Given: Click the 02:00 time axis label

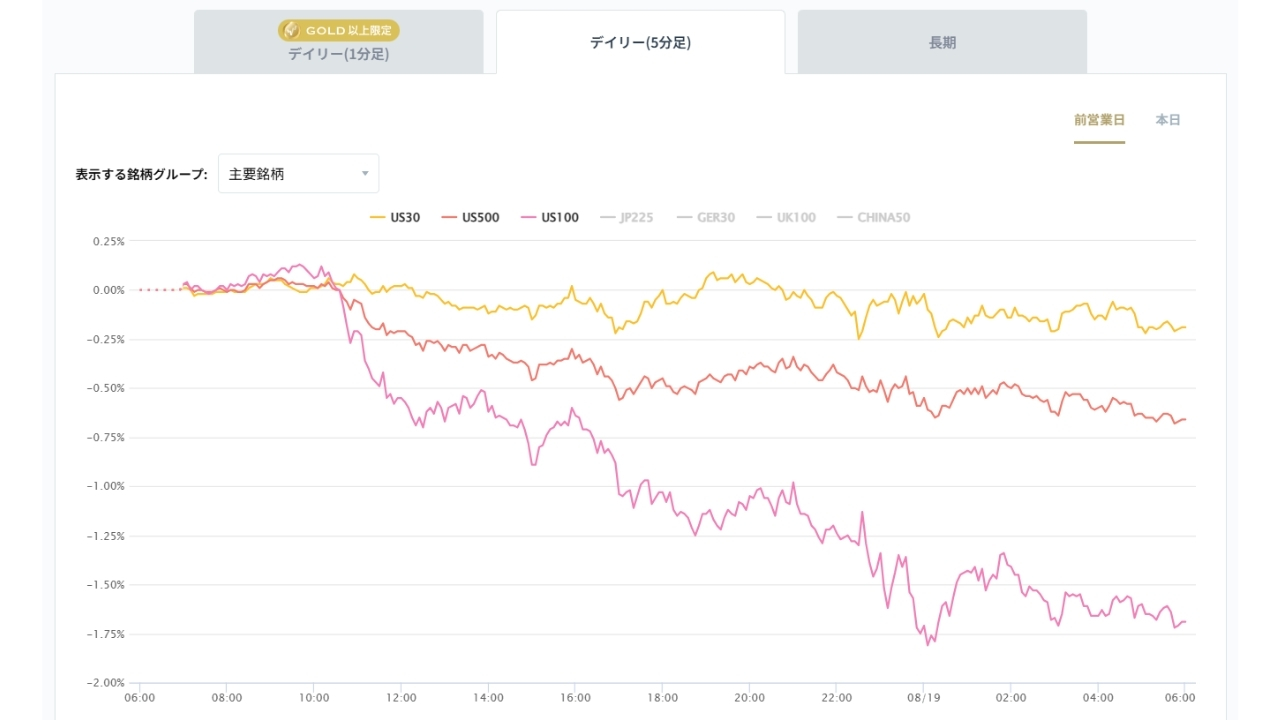Looking at the screenshot, I should 1011,697.
